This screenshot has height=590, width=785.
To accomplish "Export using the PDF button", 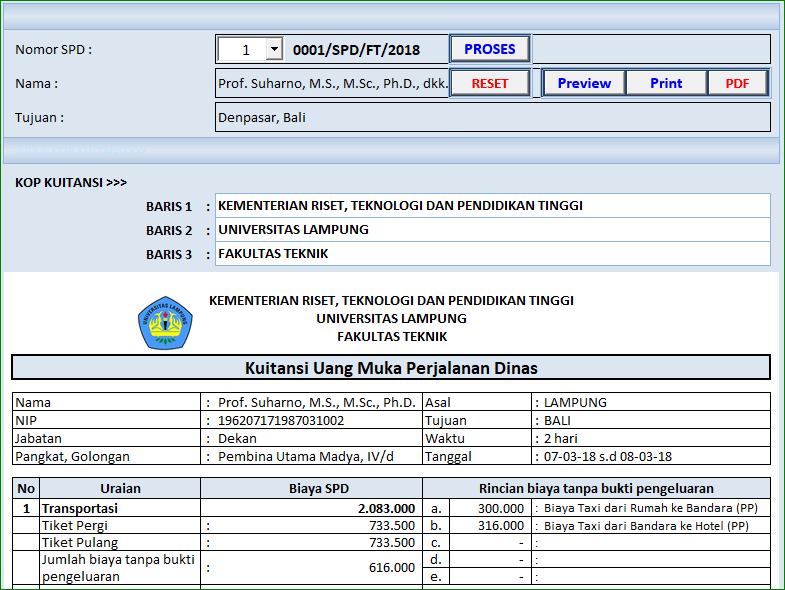I will pos(737,83).
